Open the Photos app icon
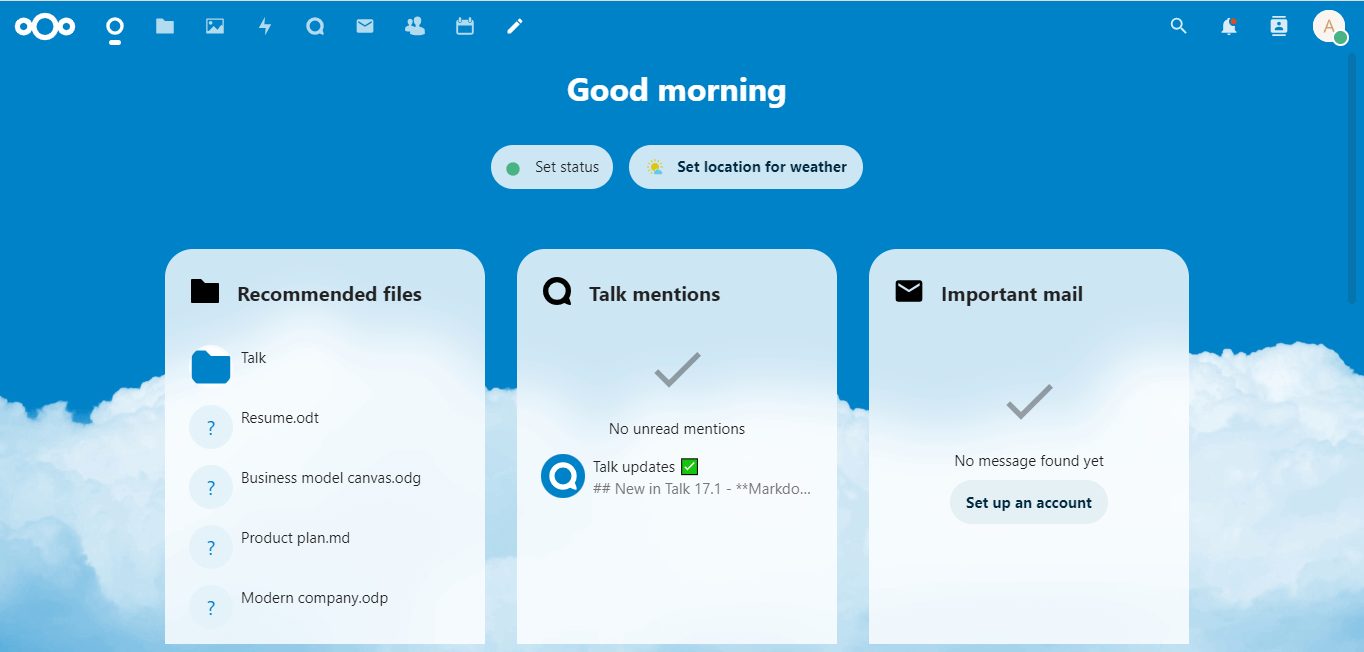 [215, 27]
